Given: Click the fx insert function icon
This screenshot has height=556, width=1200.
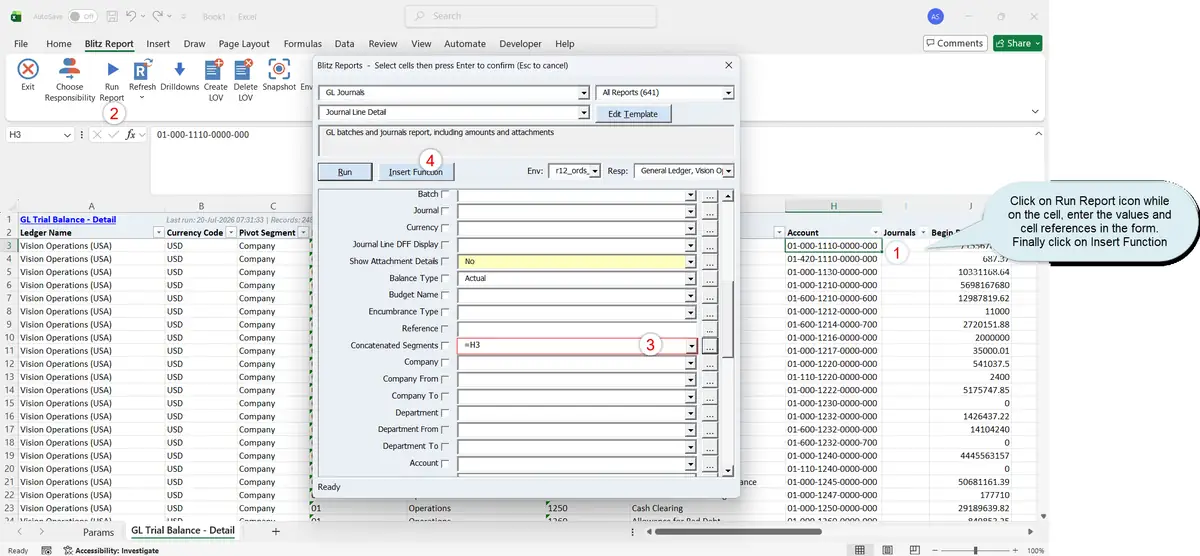Looking at the screenshot, I should (131, 135).
